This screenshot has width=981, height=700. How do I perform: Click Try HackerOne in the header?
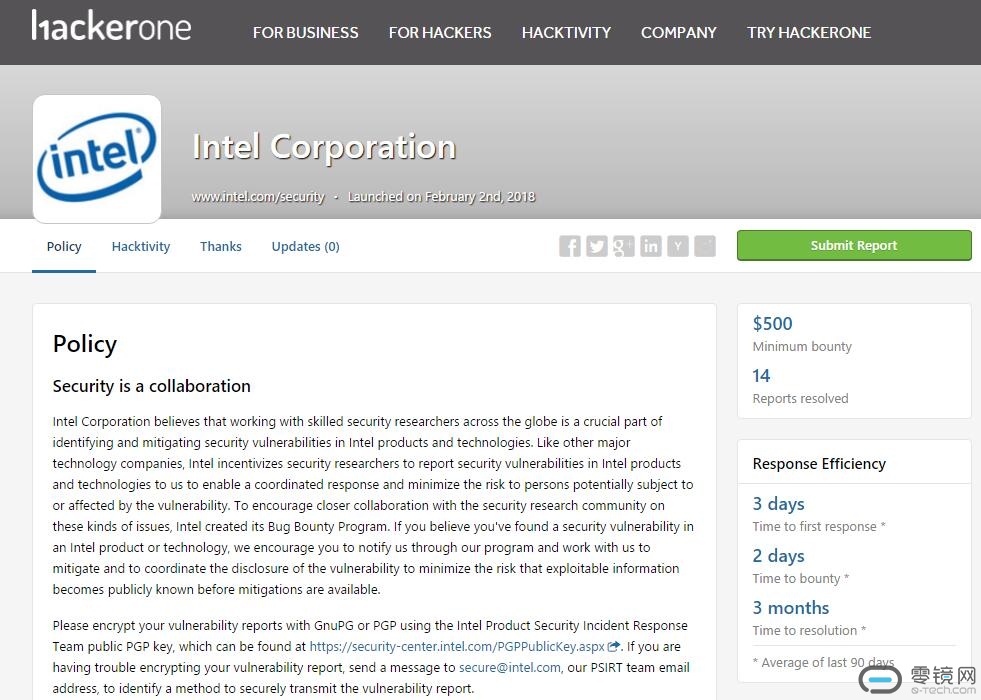809,32
